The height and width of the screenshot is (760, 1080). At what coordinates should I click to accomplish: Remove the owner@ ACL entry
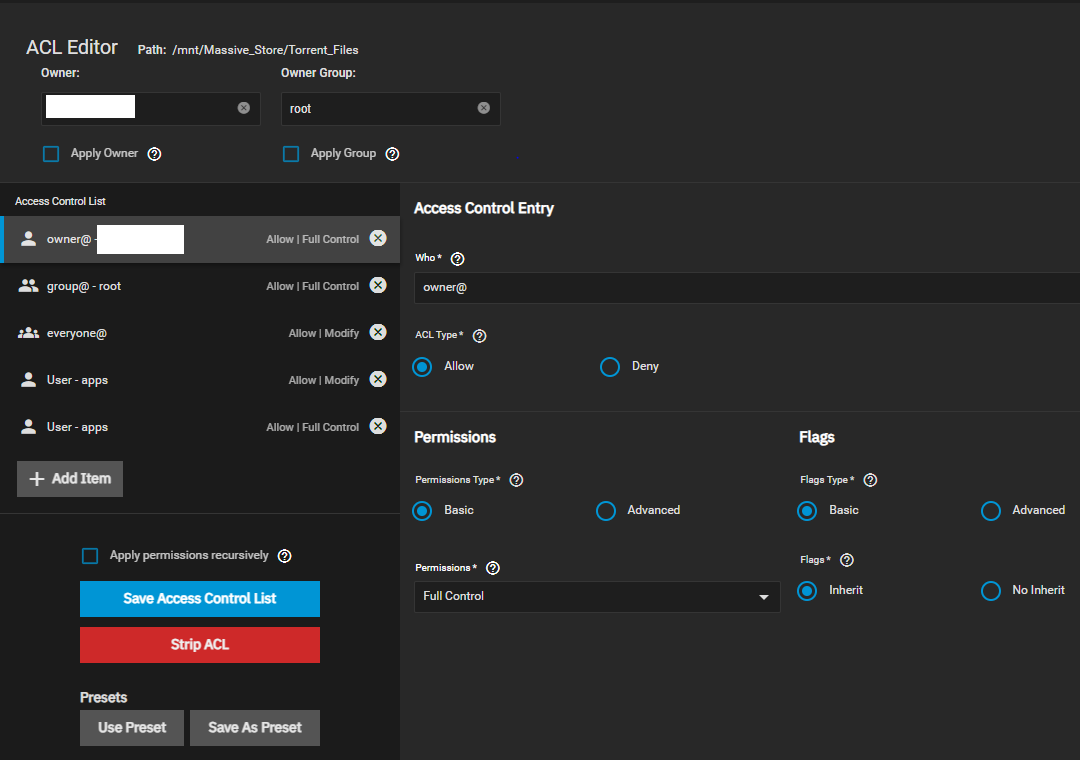378,238
